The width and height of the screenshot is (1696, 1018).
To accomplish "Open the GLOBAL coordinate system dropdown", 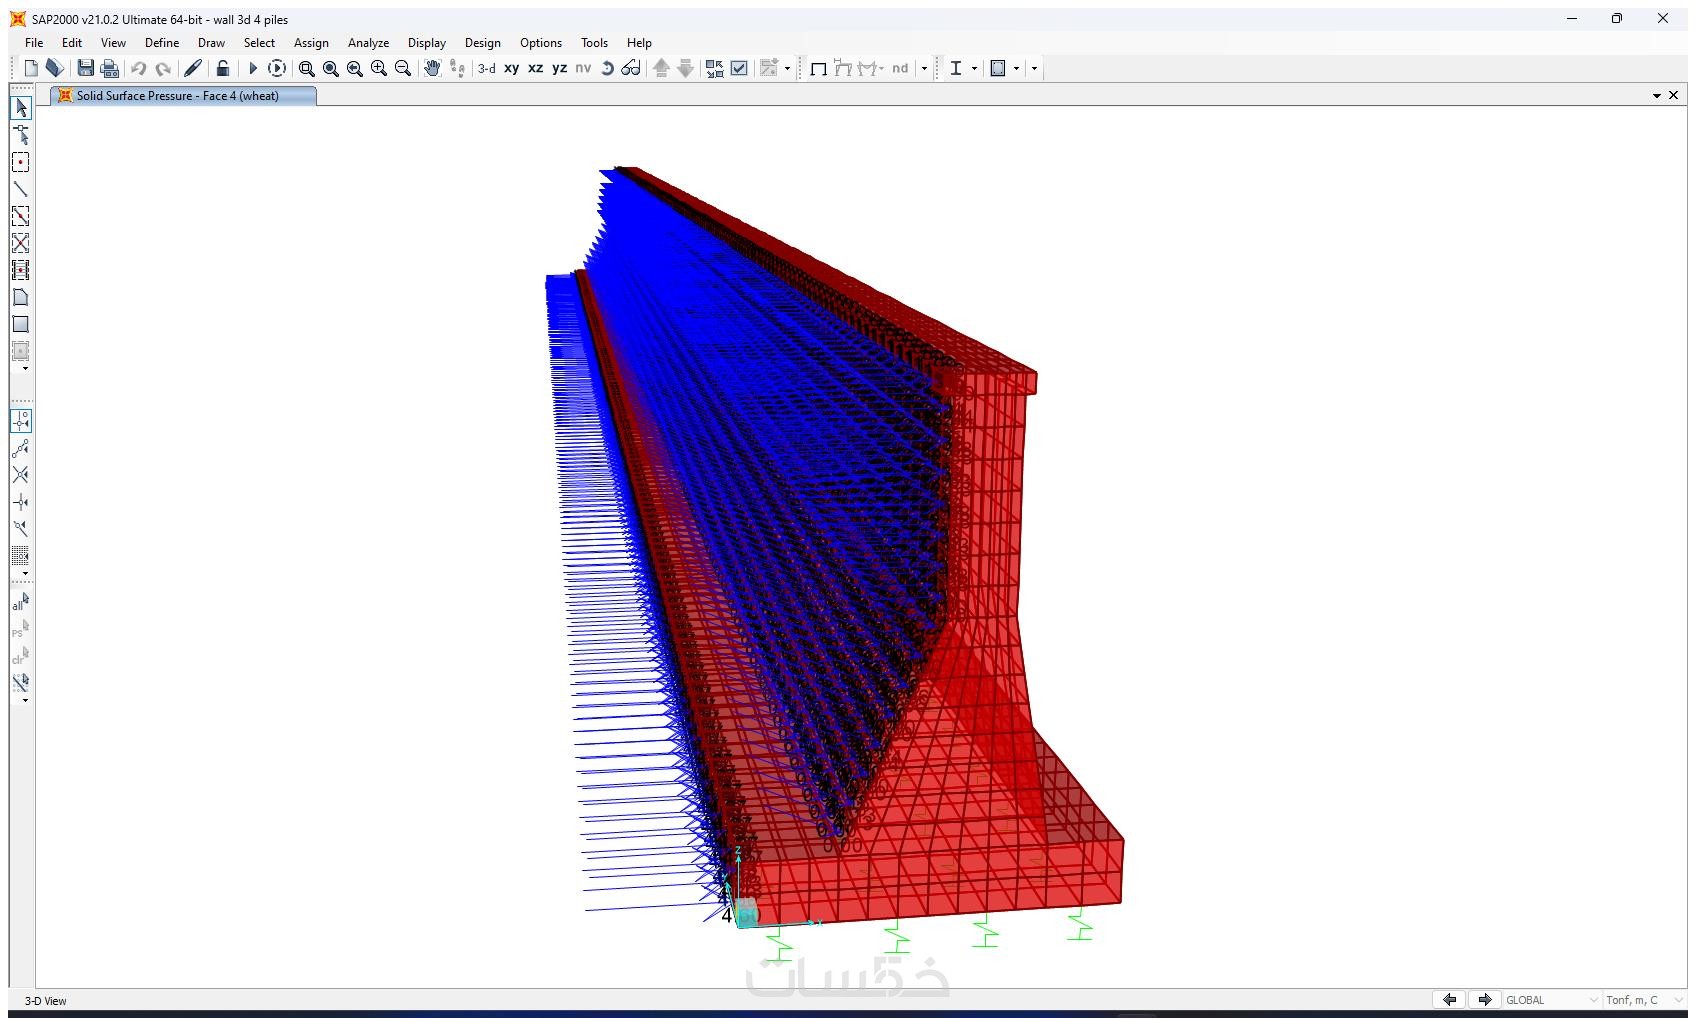I will pos(1553,1000).
